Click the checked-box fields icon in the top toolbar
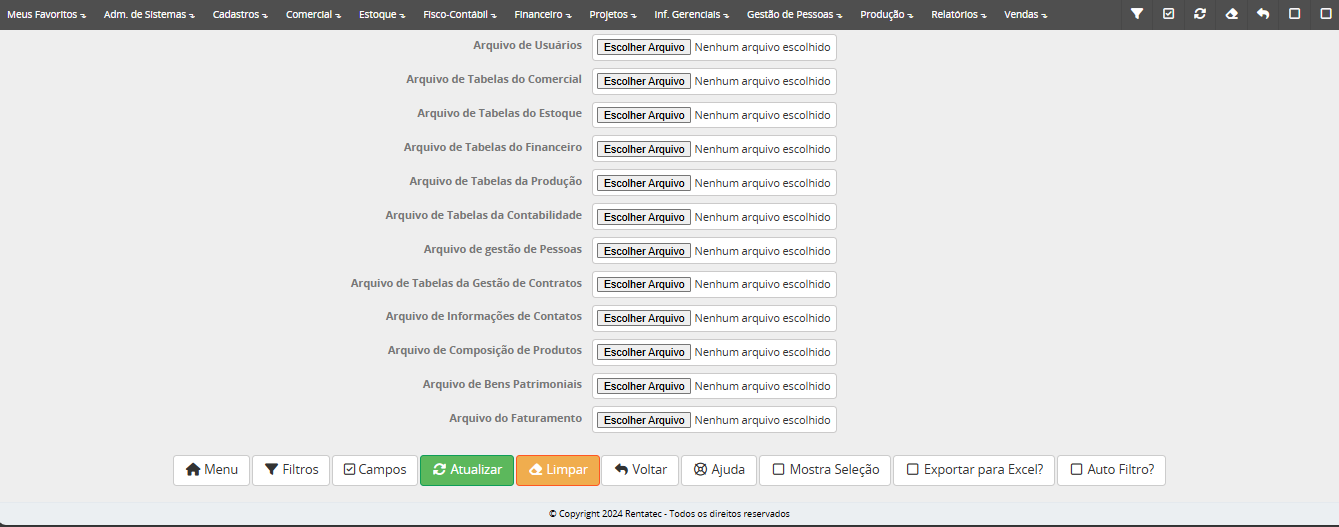The image size is (1339, 527). click(1168, 14)
